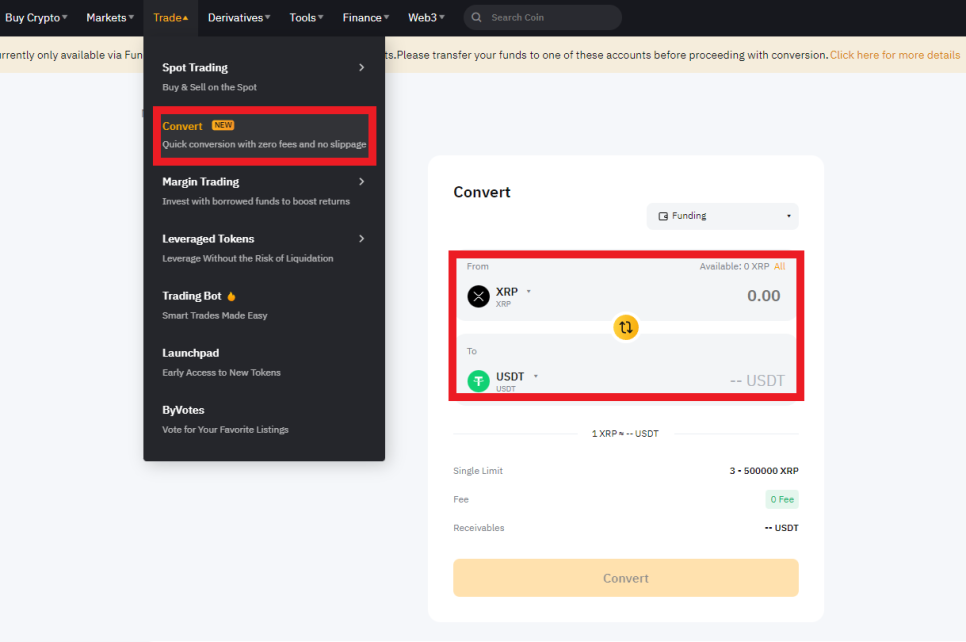The width and height of the screenshot is (966, 642).
Task: Click the Convert panel heading
Action: tap(482, 192)
